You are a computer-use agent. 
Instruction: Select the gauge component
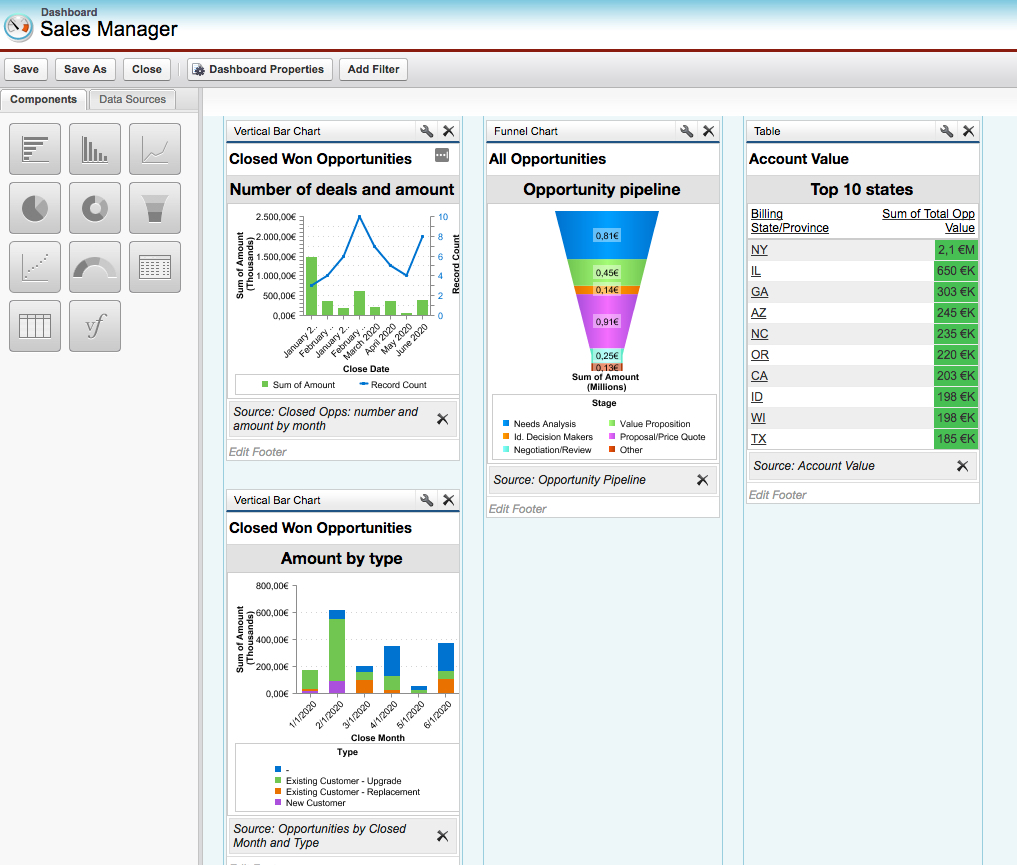pyautogui.click(x=95, y=267)
